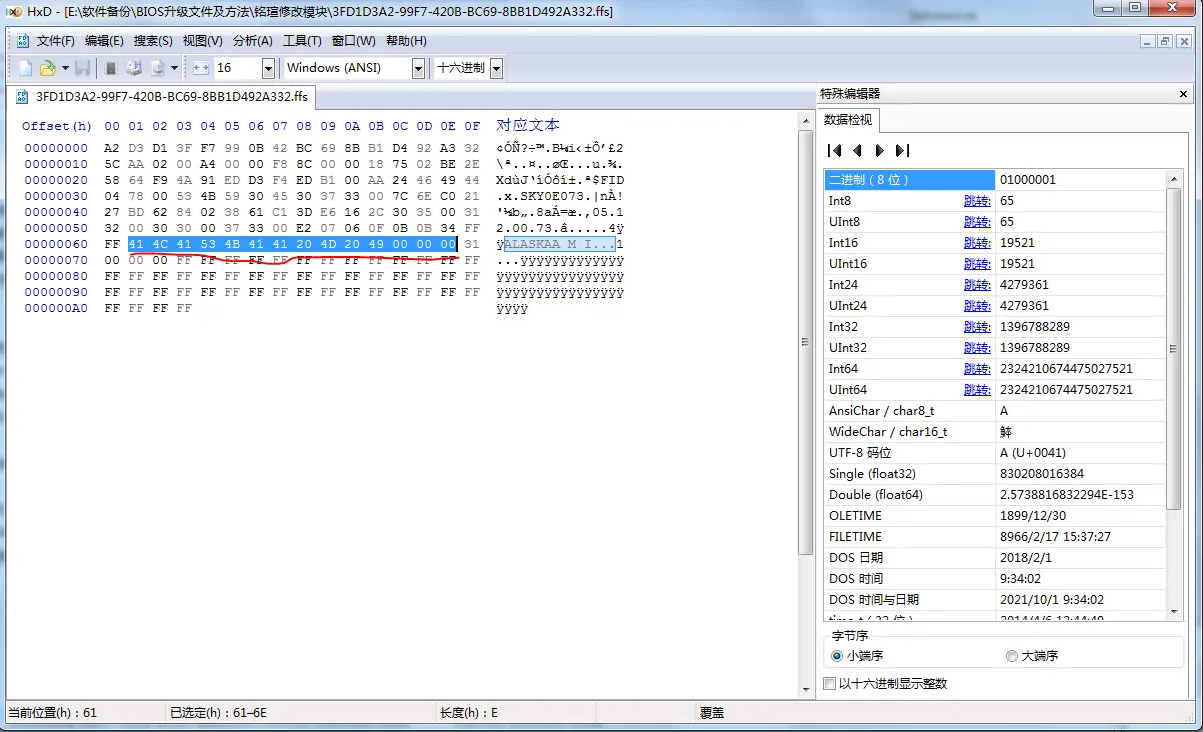Screen dimensions: 1203x732
Task: Click status bar 当前位置(h): 61
Action: 53,713
